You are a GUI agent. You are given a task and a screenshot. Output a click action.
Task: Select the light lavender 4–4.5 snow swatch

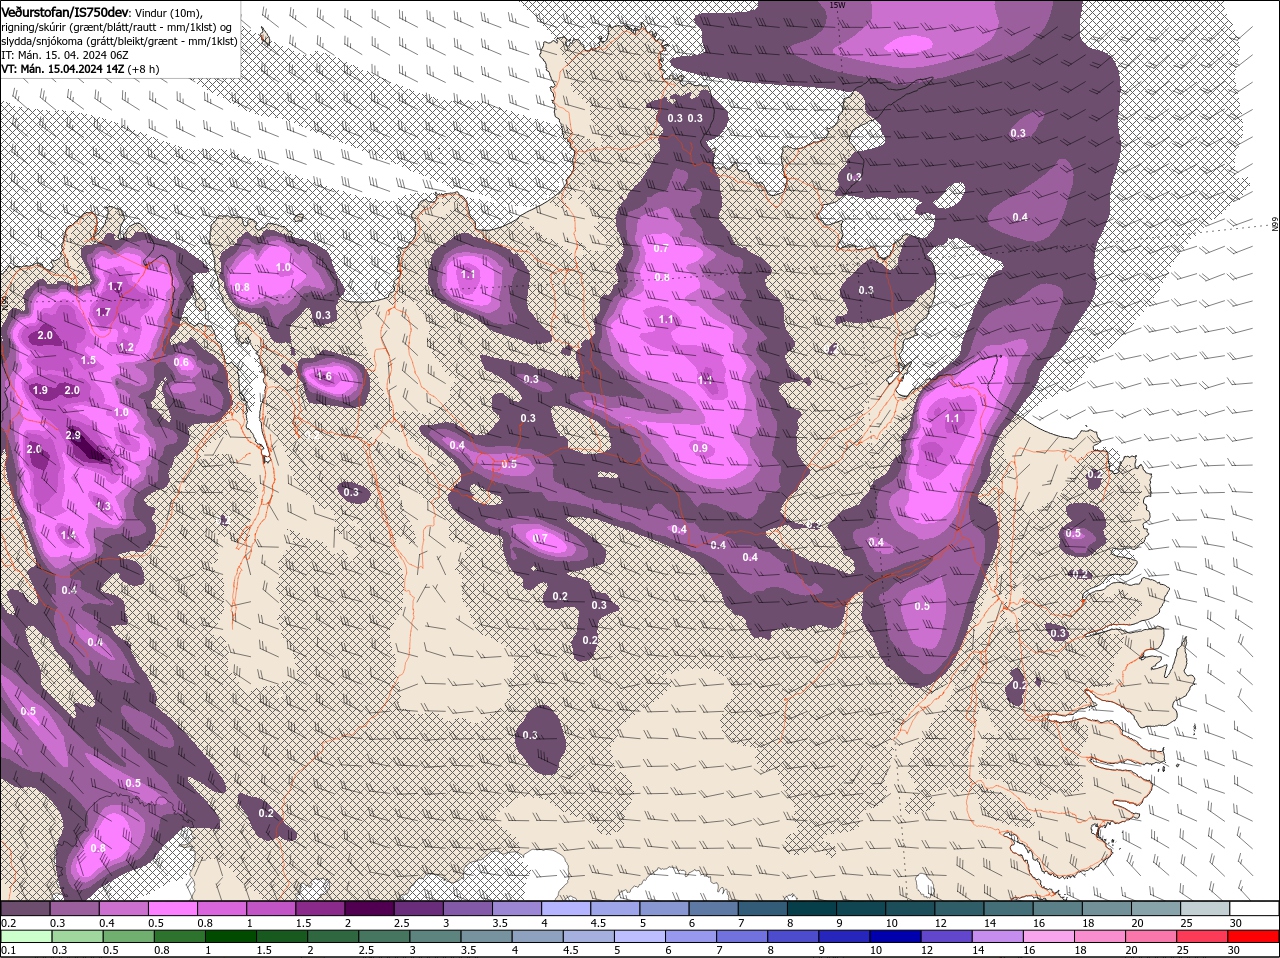click(566, 908)
